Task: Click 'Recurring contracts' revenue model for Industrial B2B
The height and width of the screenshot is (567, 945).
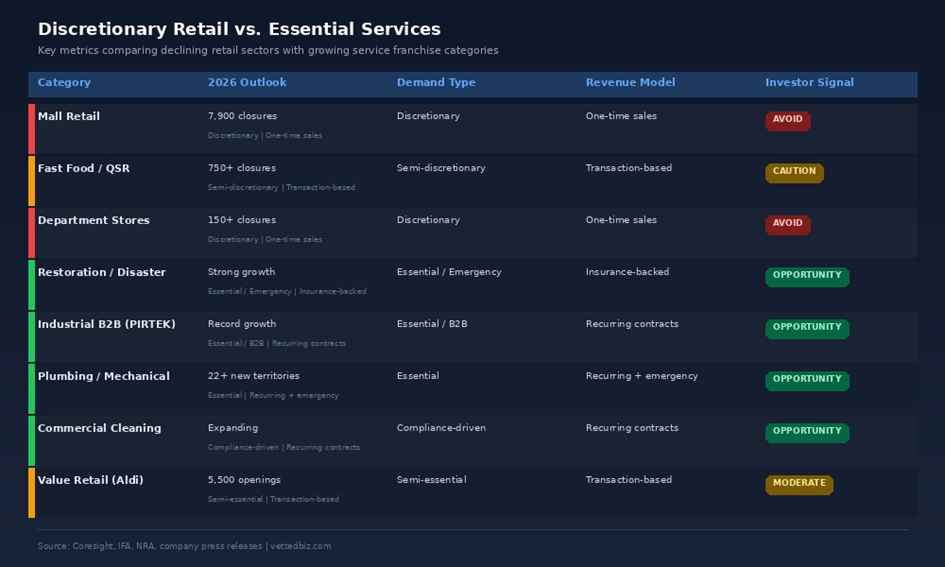Action: pyautogui.click(x=632, y=324)
